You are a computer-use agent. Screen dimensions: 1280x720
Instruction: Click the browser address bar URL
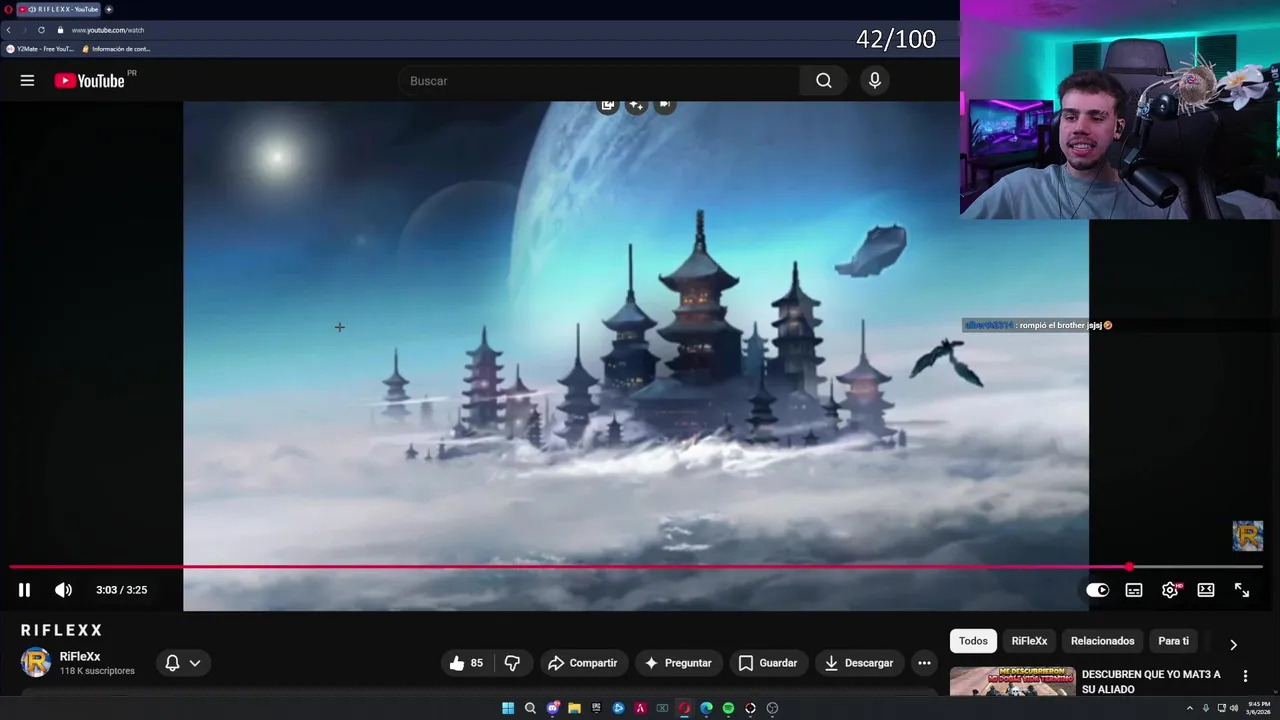[x=108, y=30]
